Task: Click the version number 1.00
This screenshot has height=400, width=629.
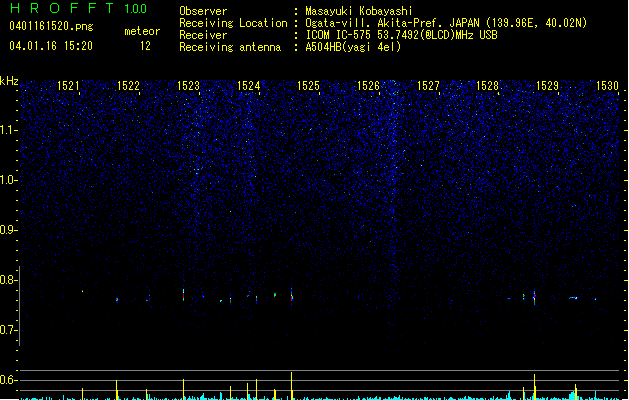Action: (135, 9)
